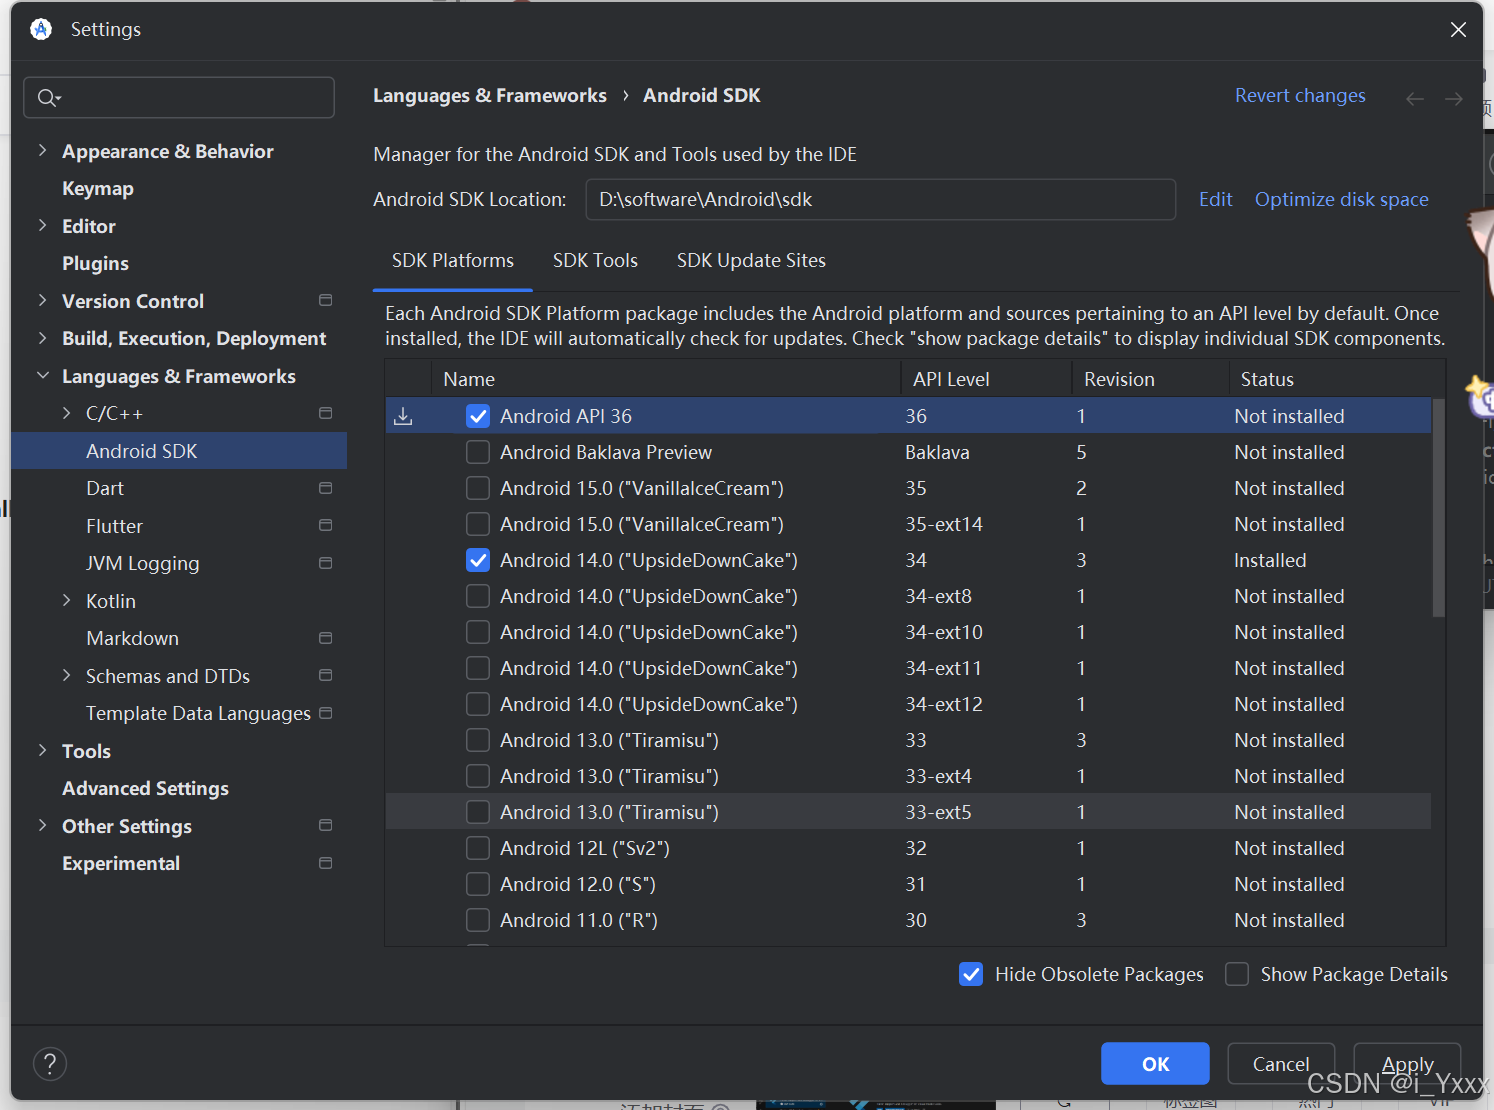
Task: Select Android 13.0 Tiramisu 33-ext5 row
Action: (x=908, y=812)
